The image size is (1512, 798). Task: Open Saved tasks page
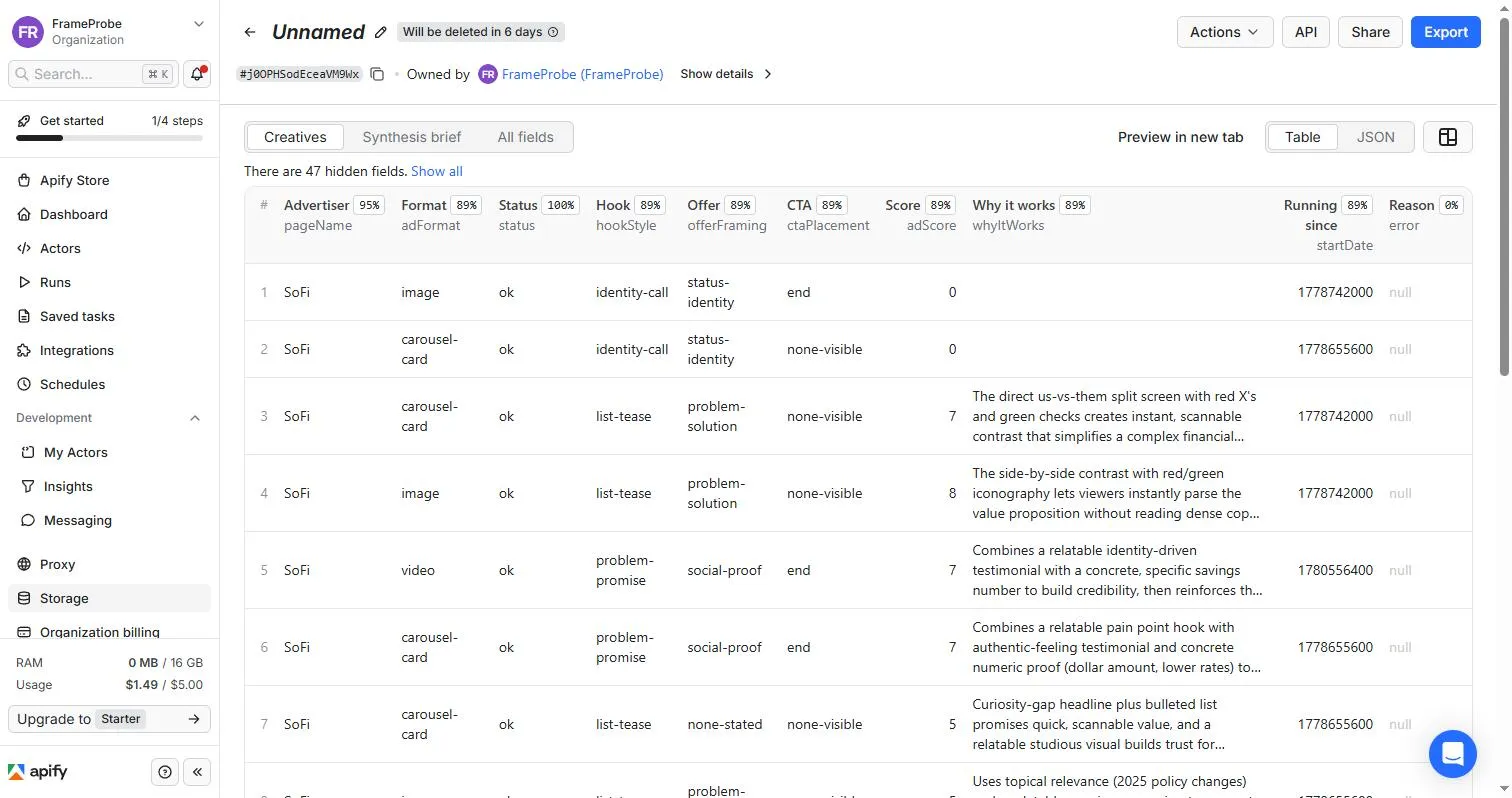click(x=110, y=316)
